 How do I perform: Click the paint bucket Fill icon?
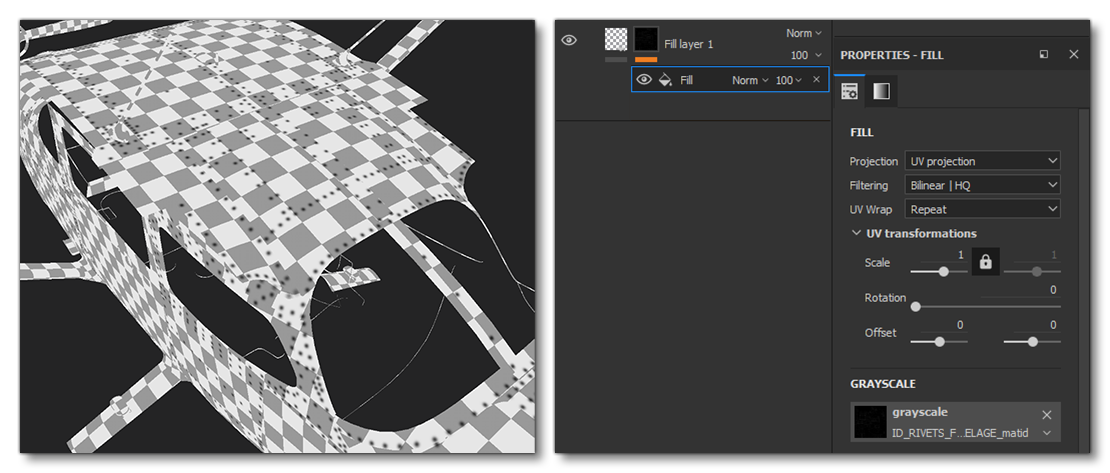[x=665, y=80]
